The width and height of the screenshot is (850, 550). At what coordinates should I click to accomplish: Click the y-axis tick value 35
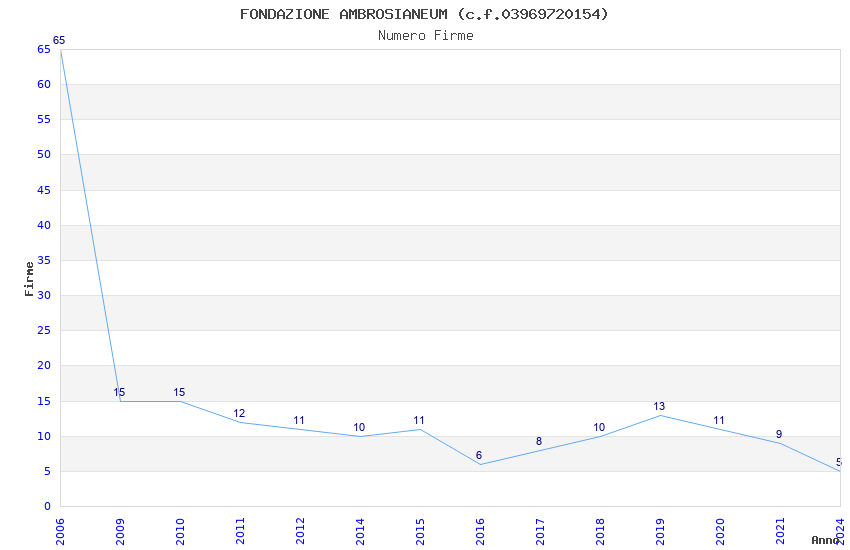coord(44,261)
